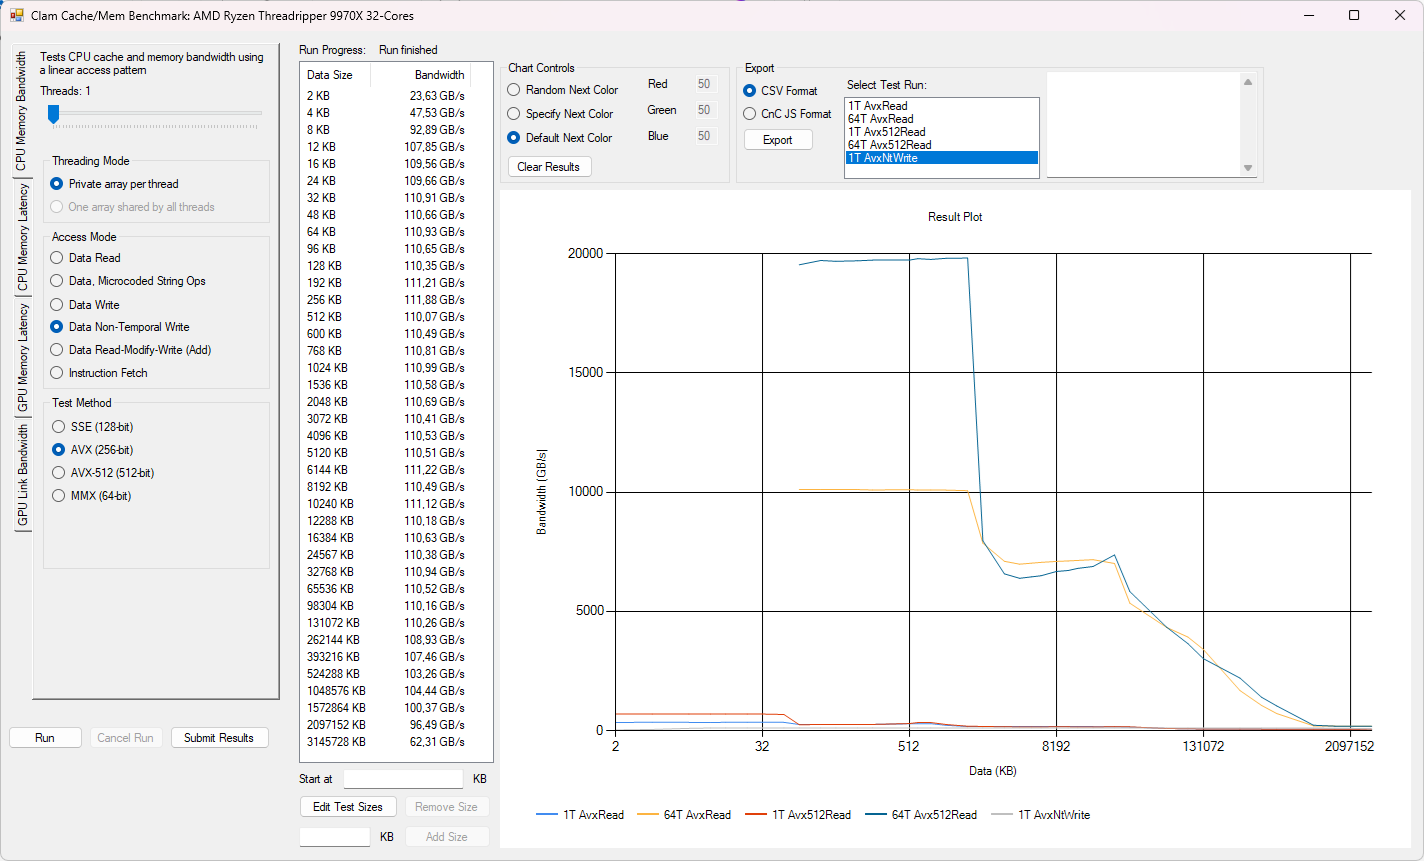This screenshot has width=1424, height=861.
Task: Select the 2 KB result row
Action: pyautogui.click(x=386, y=96)
